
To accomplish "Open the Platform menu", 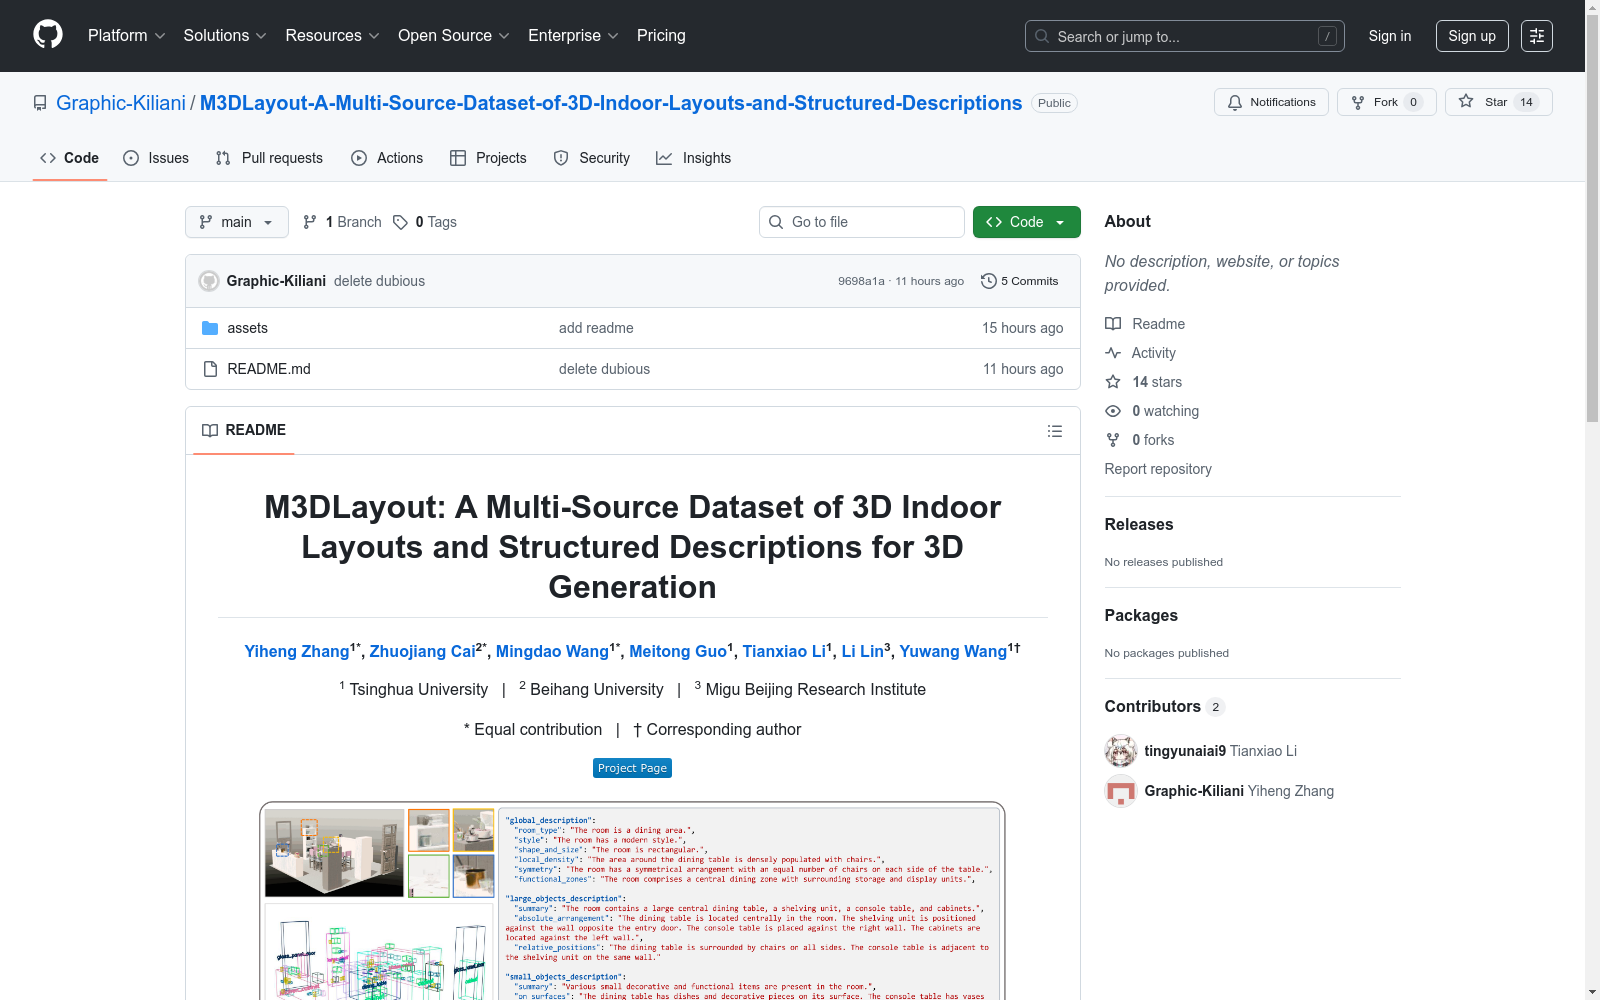I will pos(127,36).
